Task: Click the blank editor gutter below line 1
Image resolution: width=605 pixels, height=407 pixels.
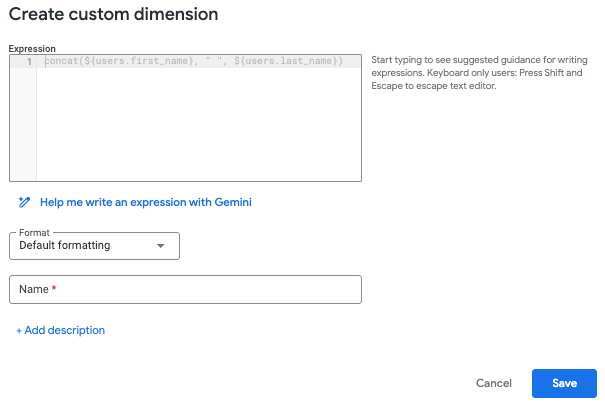Action: pos(23,124)
